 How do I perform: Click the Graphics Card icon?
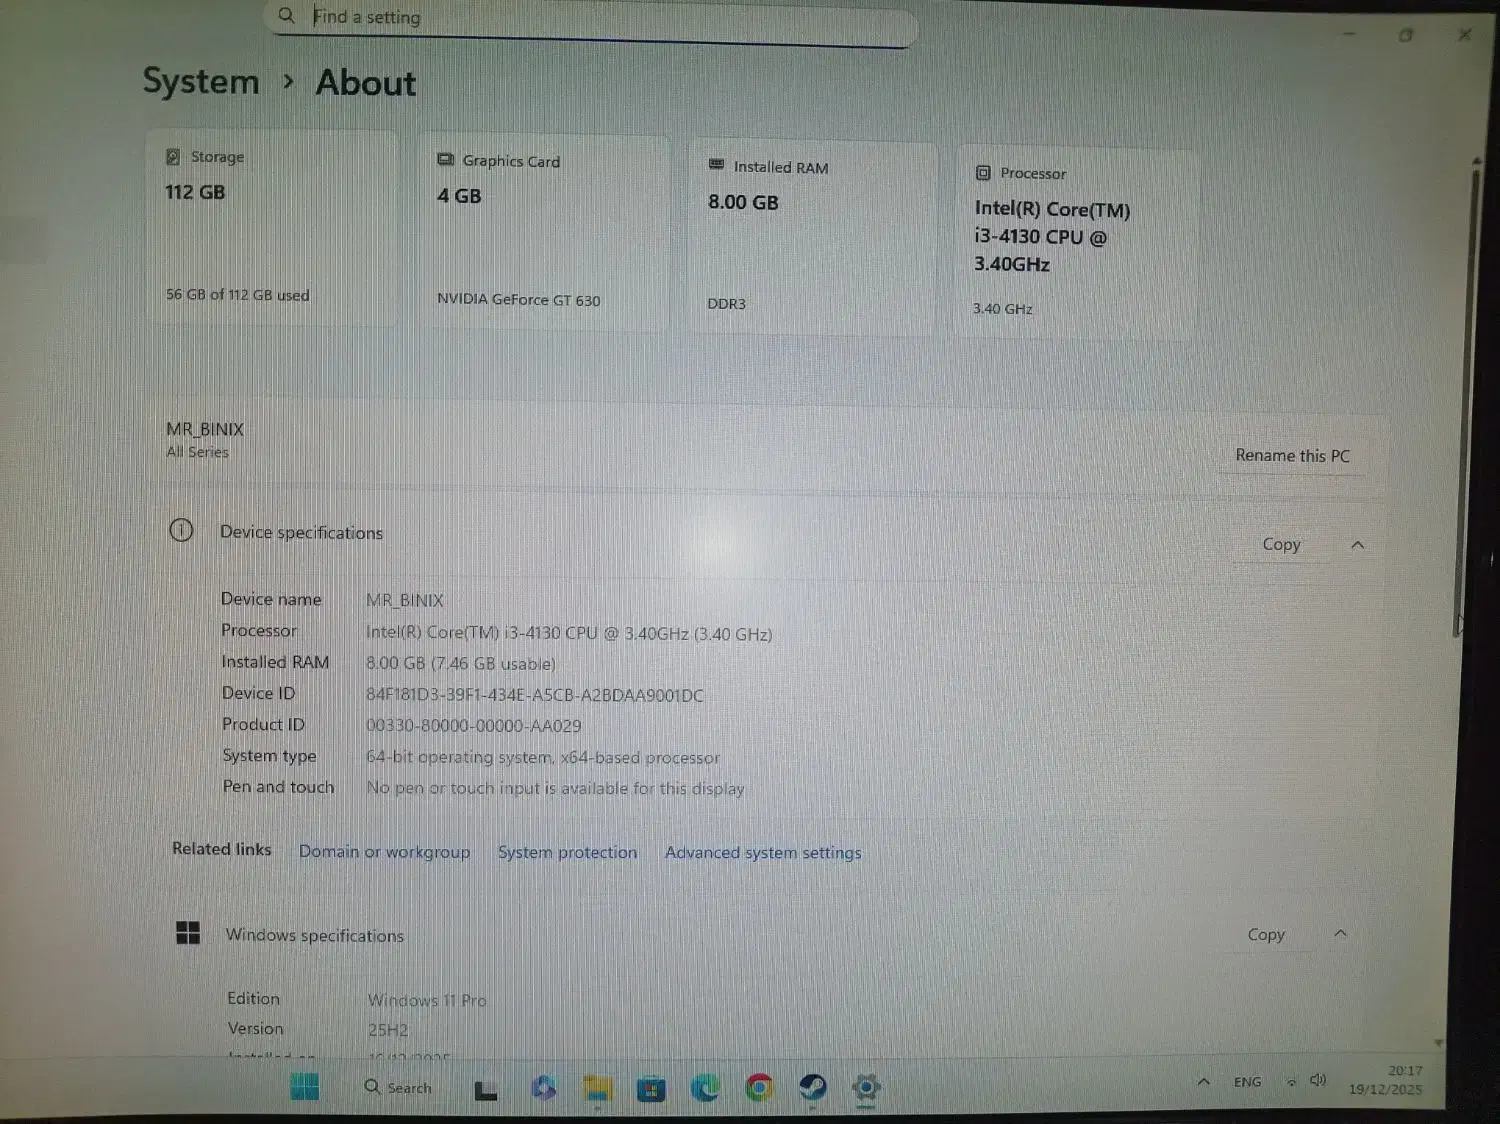coord(446,160)
